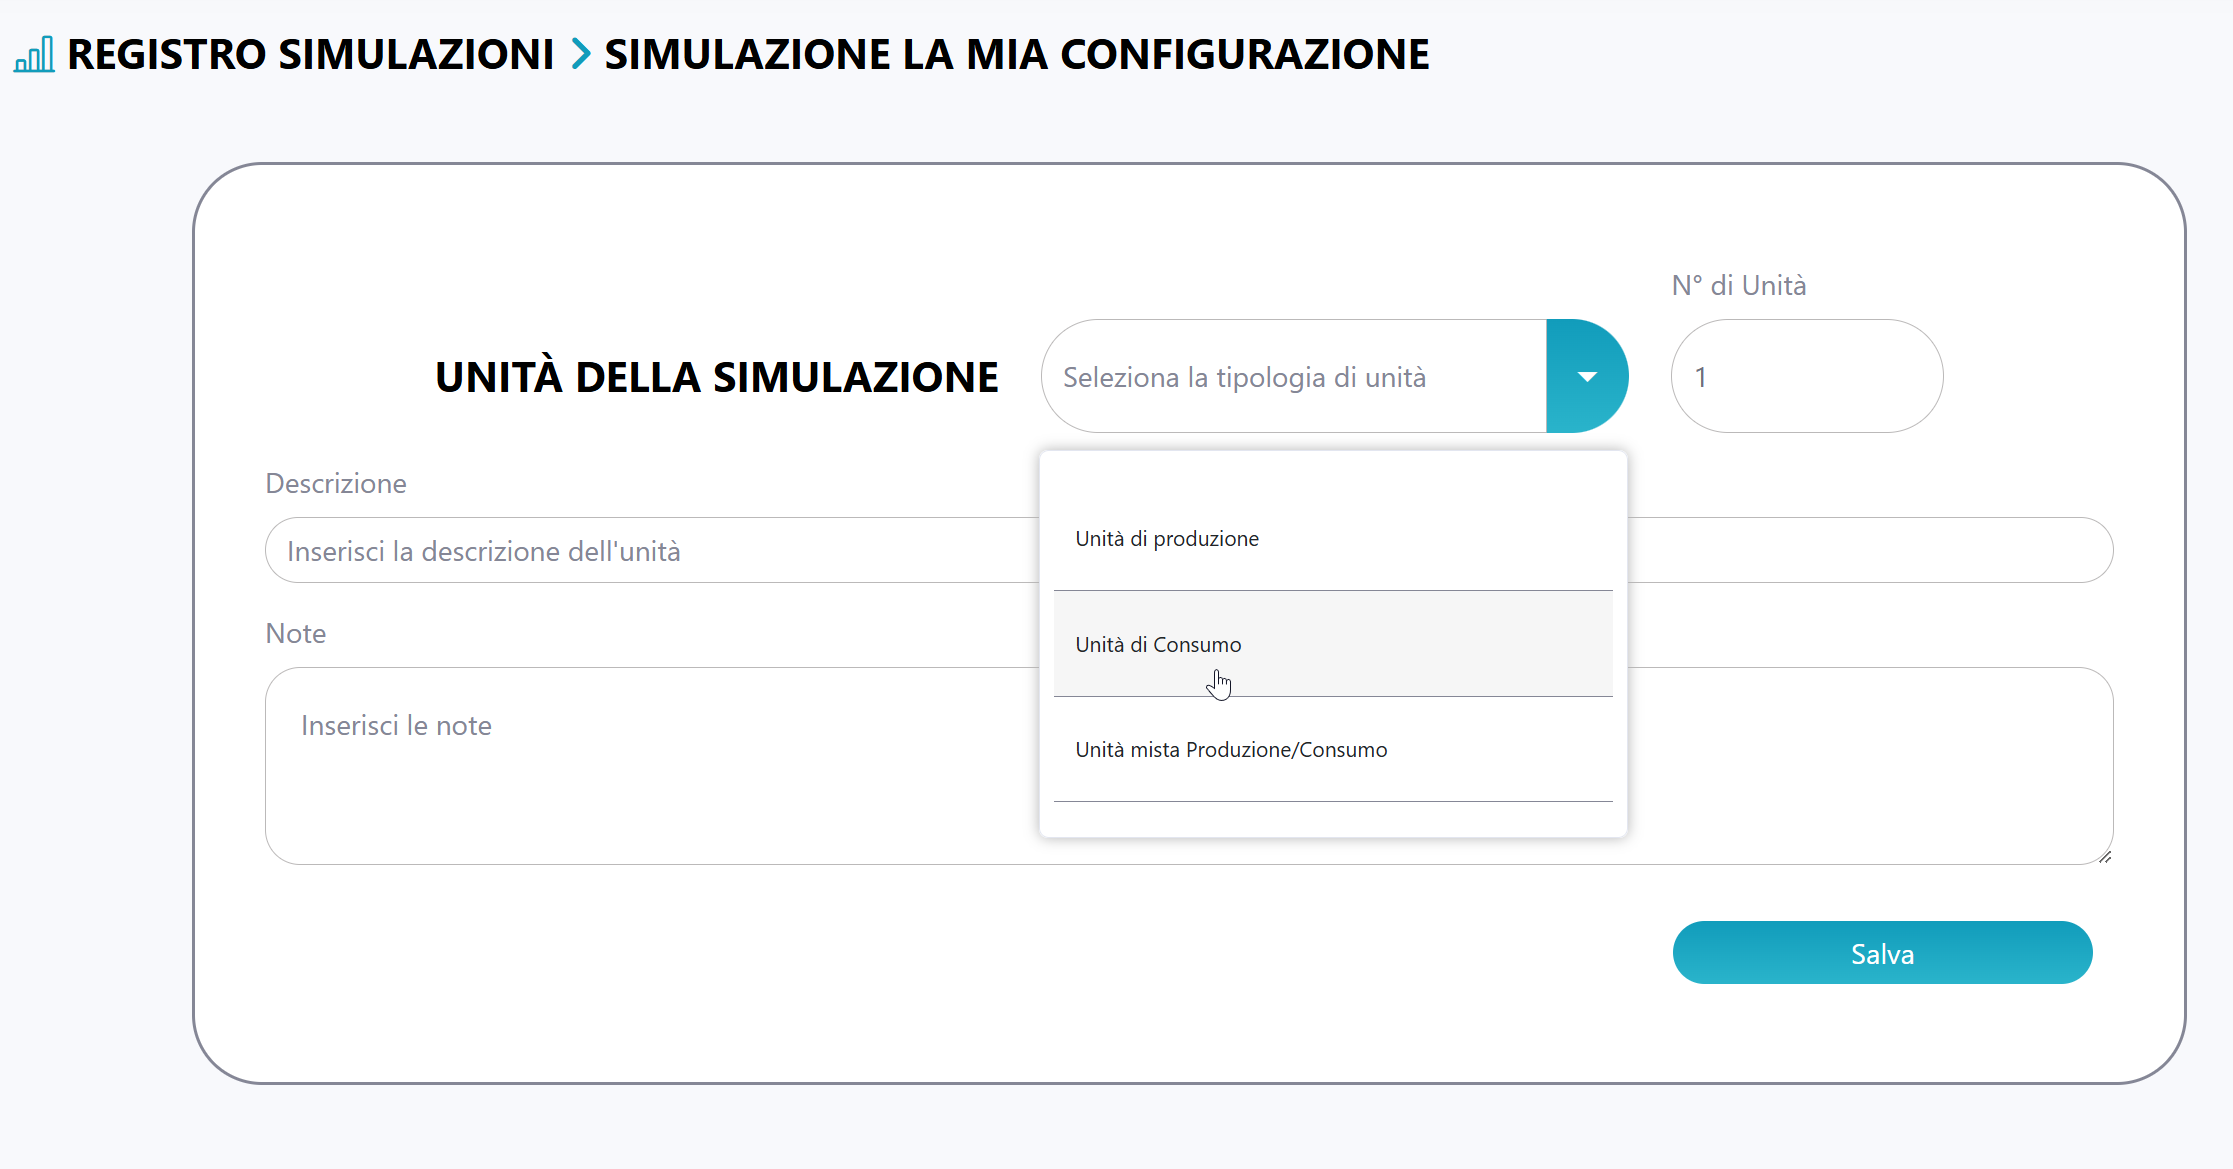This screenshot has width=2233, height=1169.
Task: Click blank page area beneath the form card
Action: pyautogui.click(x=1100, y=1130)
